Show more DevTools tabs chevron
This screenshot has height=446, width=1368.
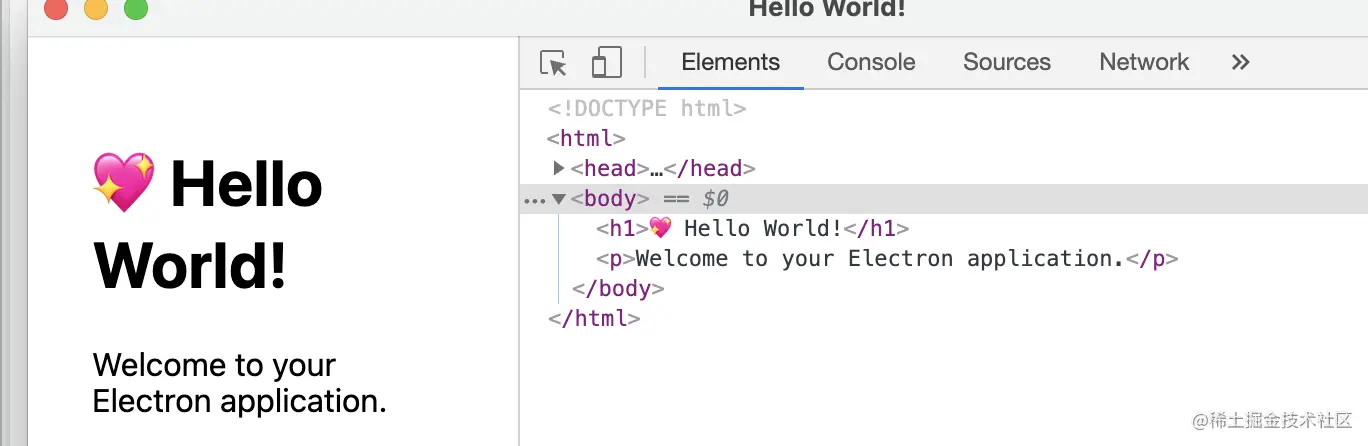tap(1240, 62)
